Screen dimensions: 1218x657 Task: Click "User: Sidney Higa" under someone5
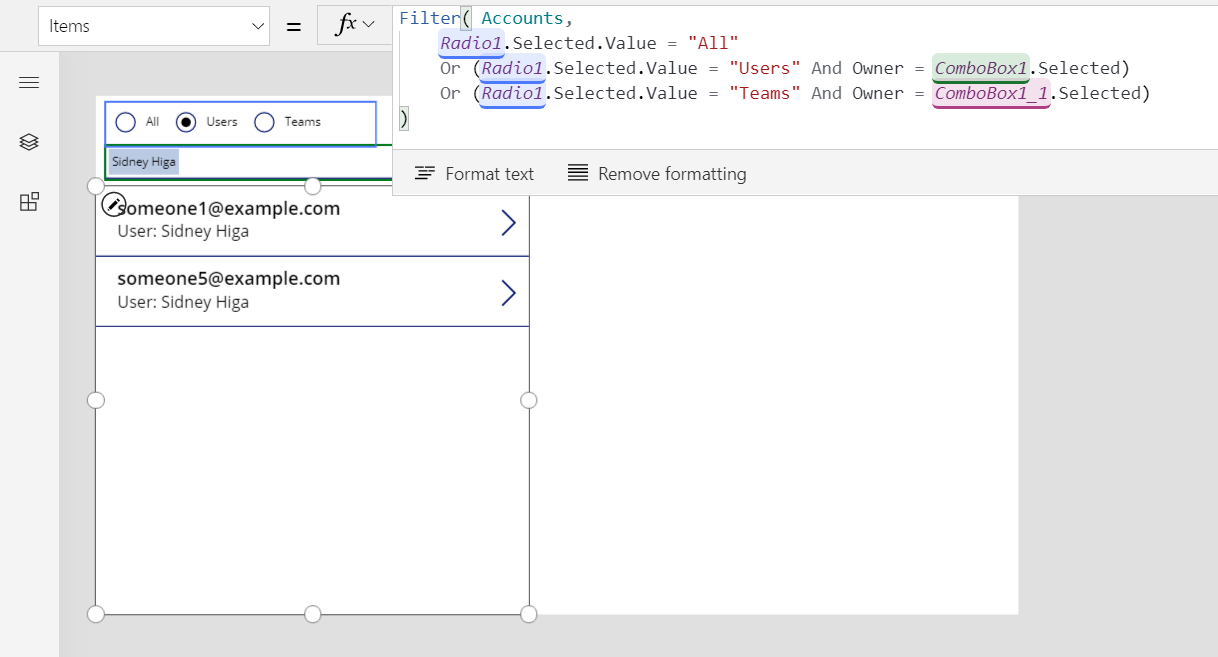point(183,302)
